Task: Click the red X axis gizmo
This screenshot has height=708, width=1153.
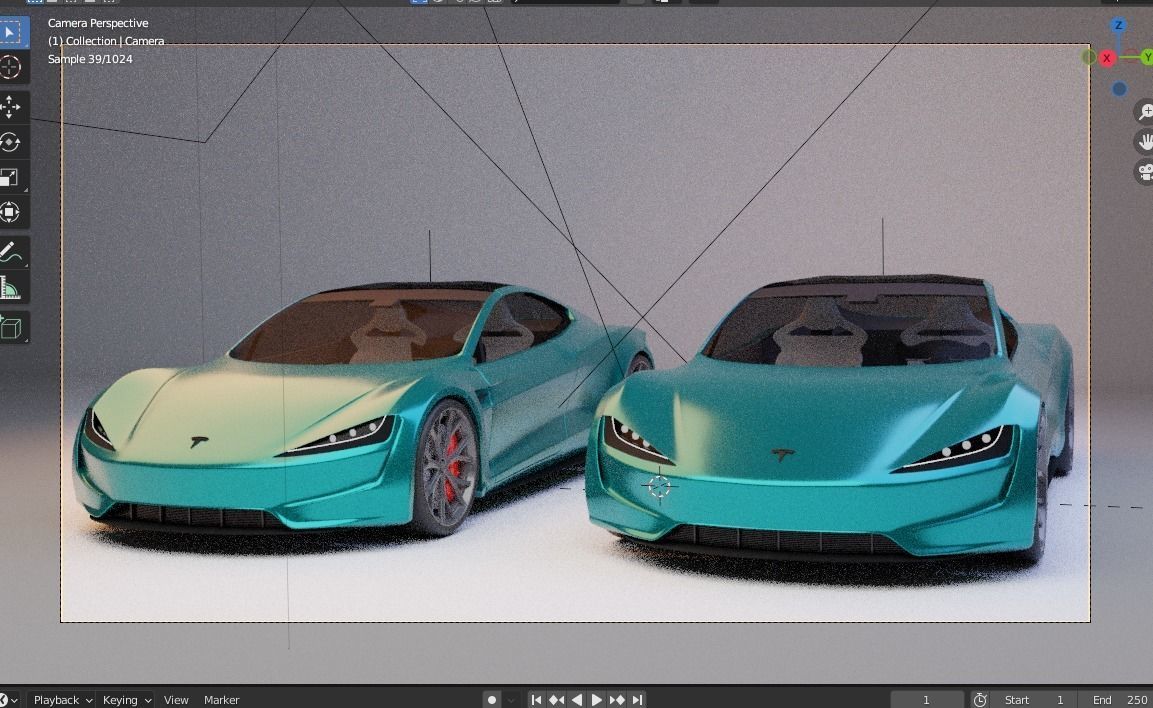Action: (1107, 58)
